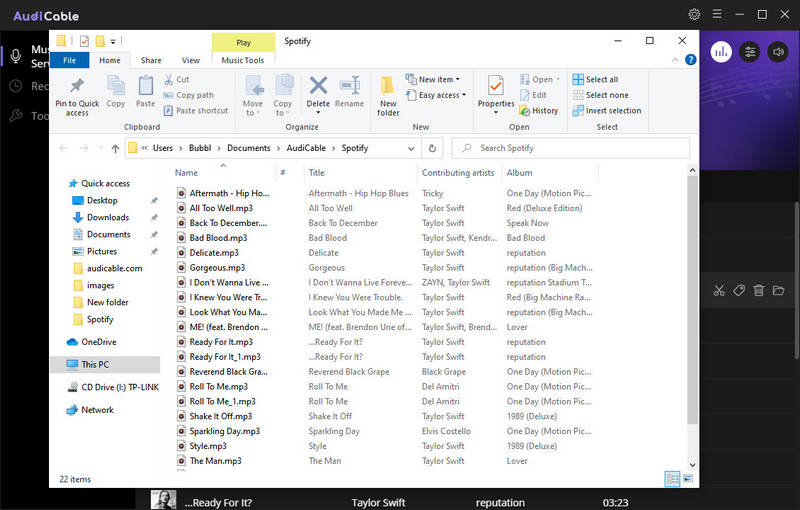The image size is (800, 510).
Task: Open the Open dropdown in ribbon
Action: coord(558,80)
